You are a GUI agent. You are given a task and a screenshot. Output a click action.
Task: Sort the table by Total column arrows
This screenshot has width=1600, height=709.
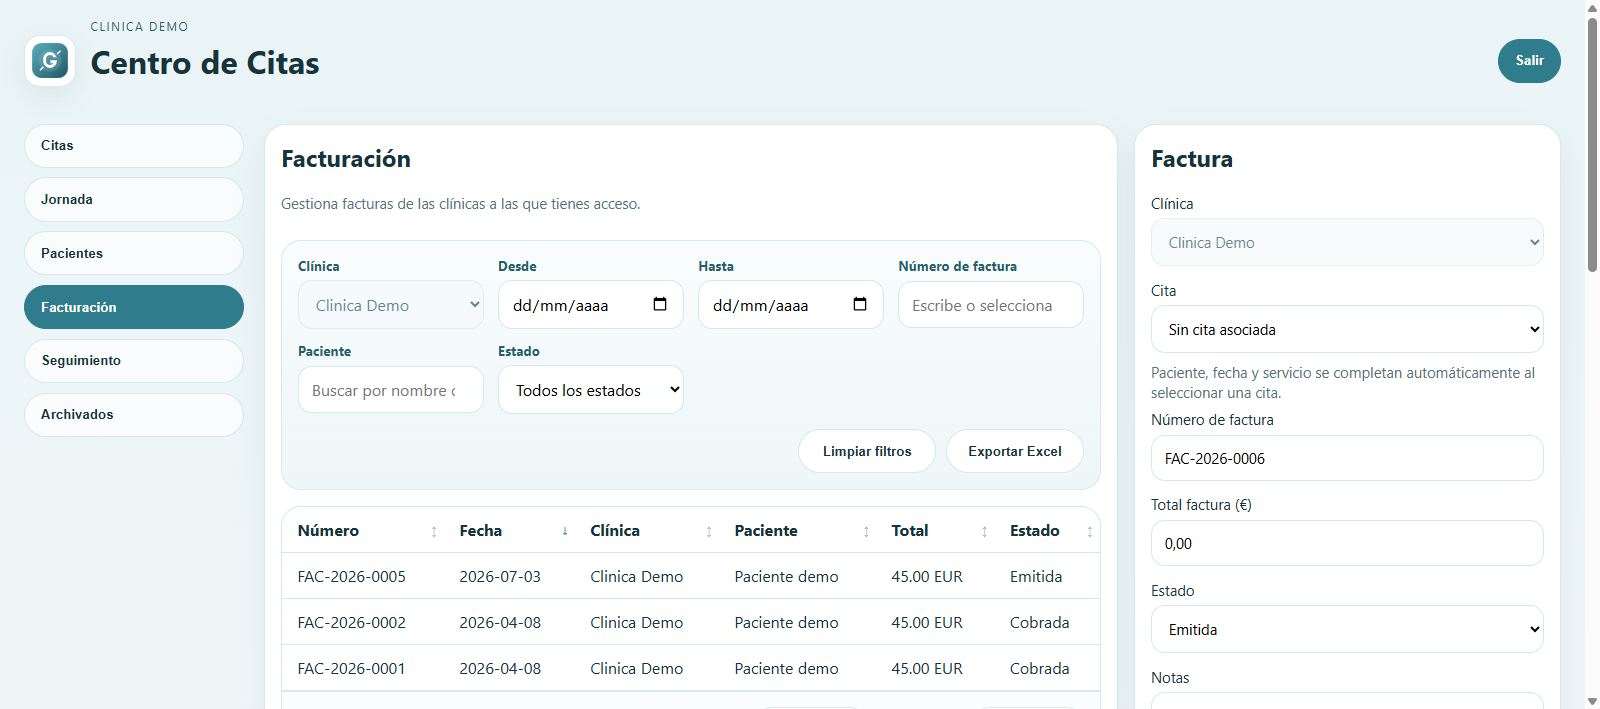(x=984, y=532)
